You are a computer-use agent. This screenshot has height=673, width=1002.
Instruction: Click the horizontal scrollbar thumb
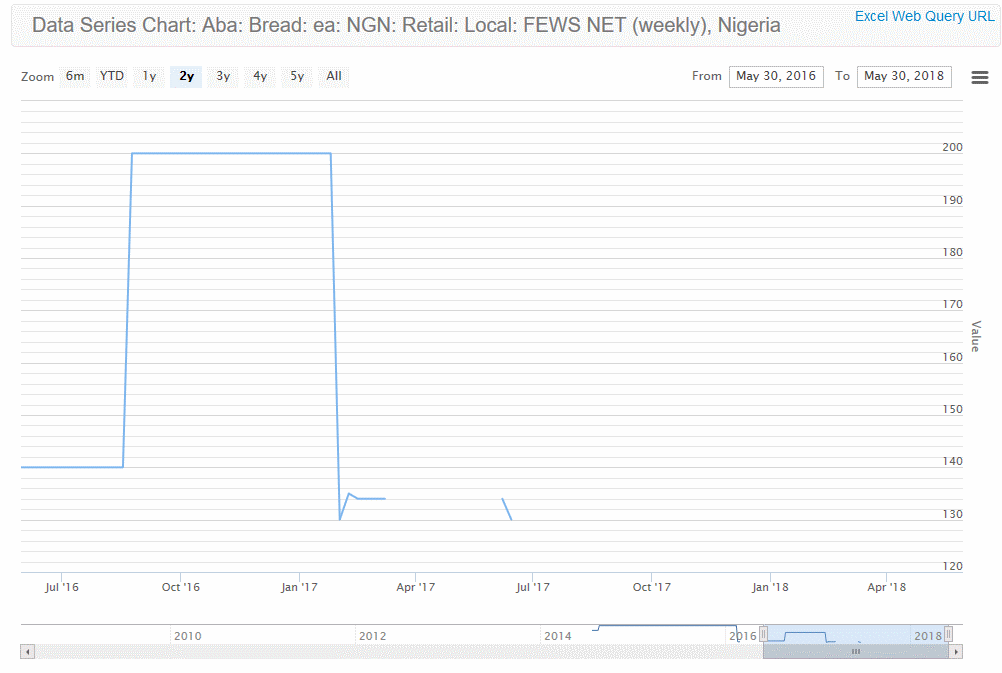pyautogui.click(x=855, y=652)
